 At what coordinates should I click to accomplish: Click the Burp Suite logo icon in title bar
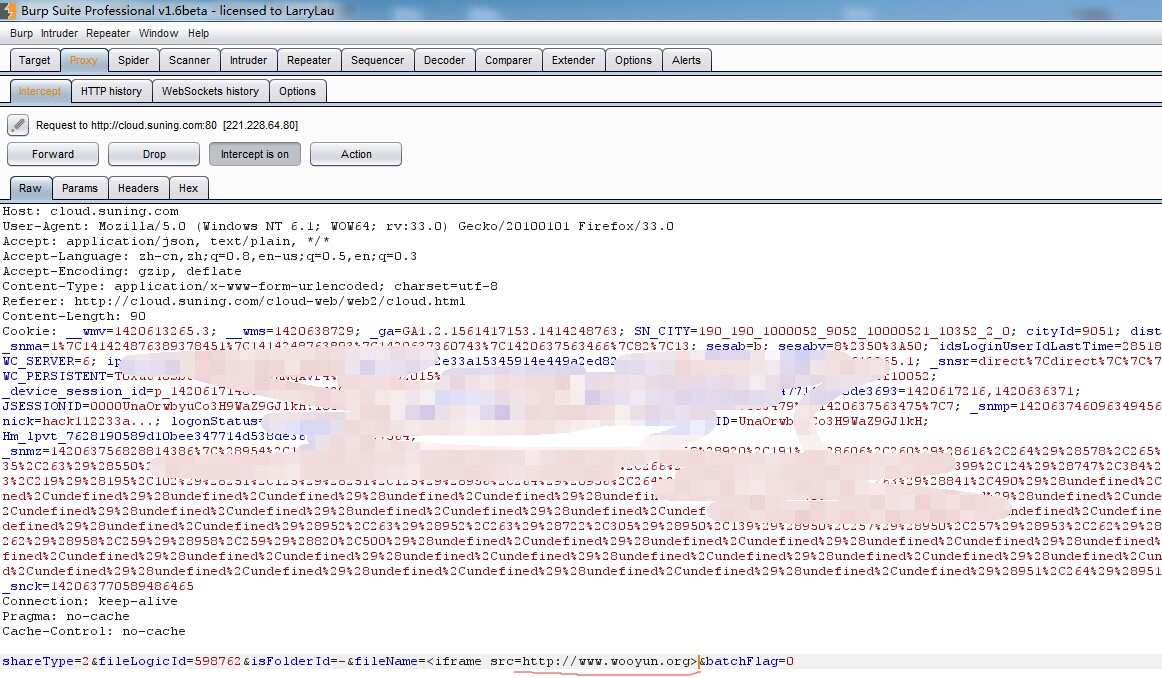coord(7,10)
